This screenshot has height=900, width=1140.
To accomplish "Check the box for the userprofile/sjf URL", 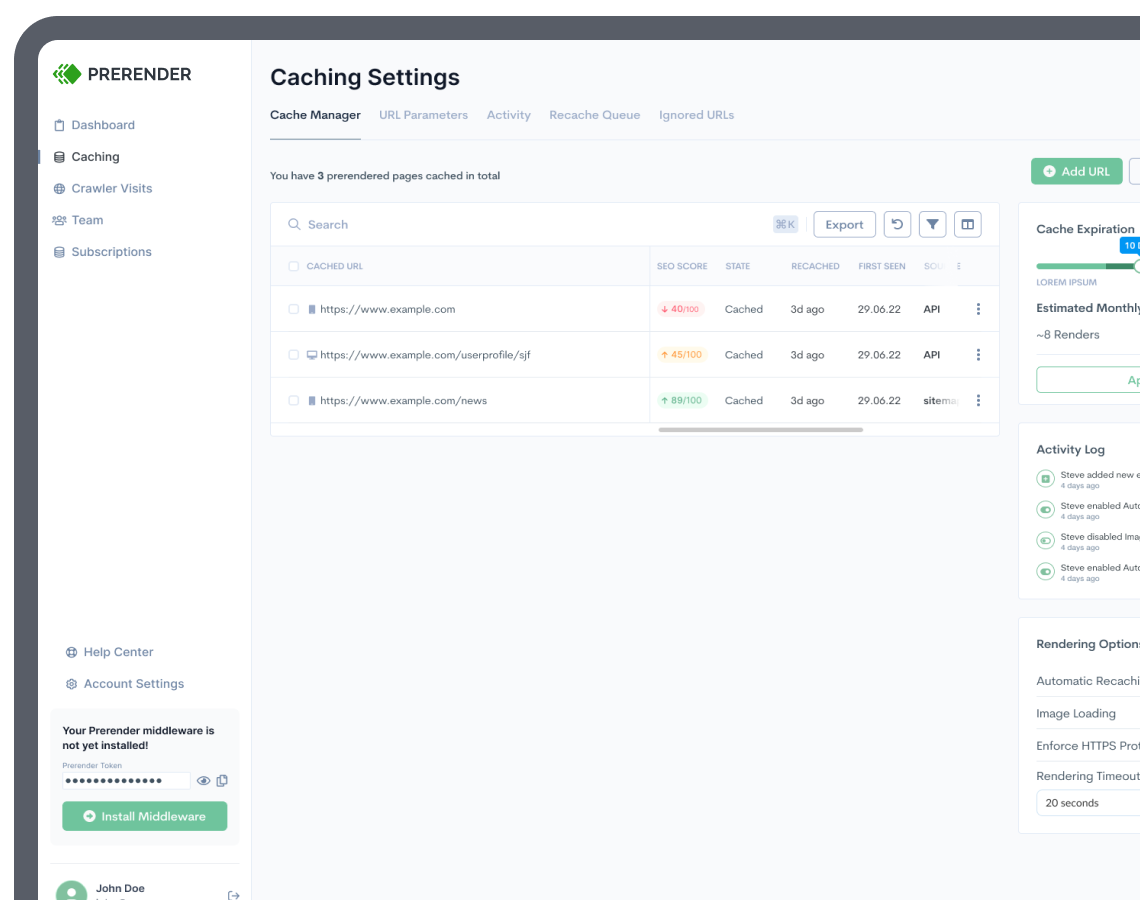I will 294,355.
